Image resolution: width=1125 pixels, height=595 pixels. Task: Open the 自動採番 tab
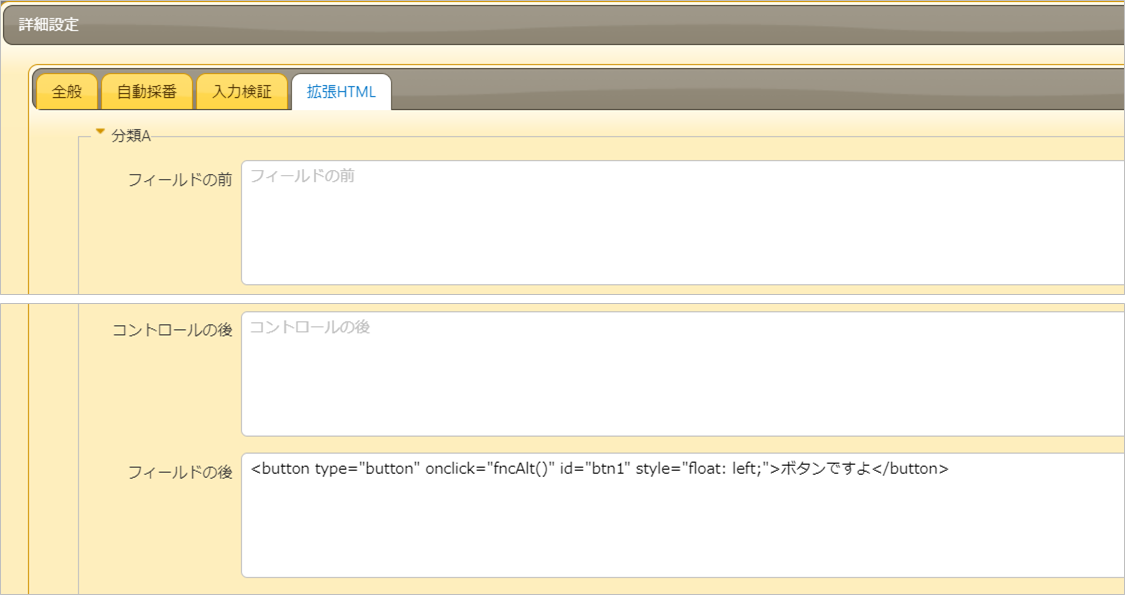pos(146,90)
